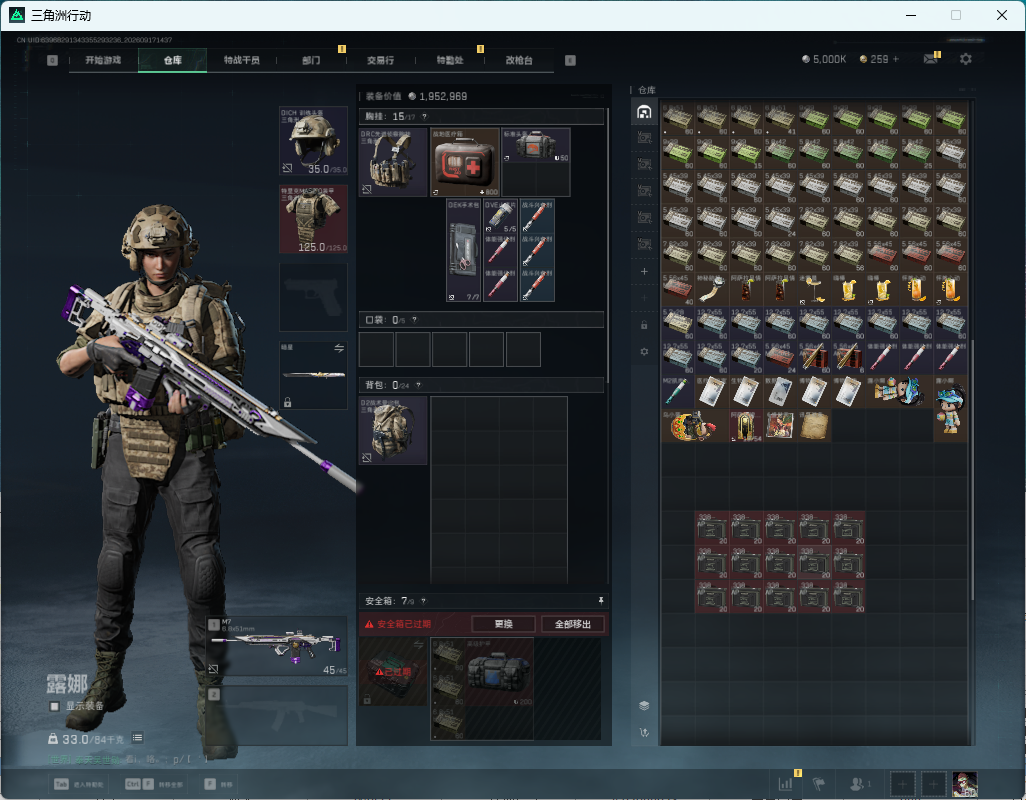Add a new storage box via the top plus
This screenshot has height=800, width=1026.
[x=644, y=271]
